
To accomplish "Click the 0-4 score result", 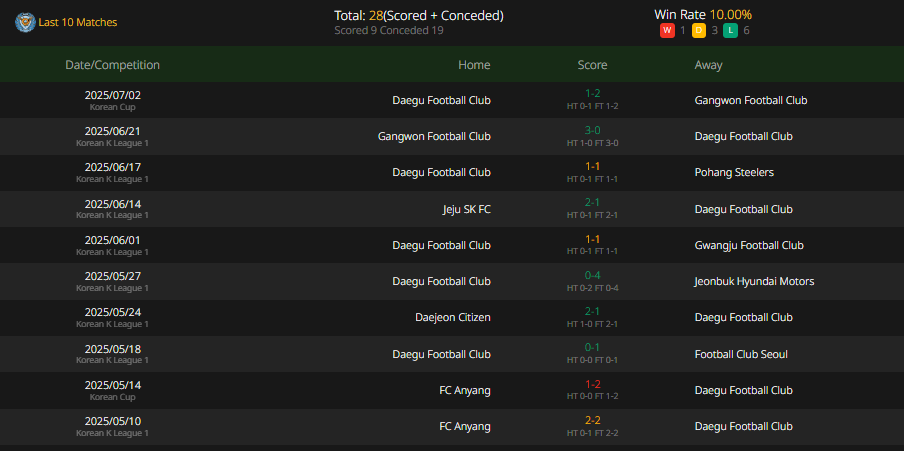I will [x=592, y=276].
